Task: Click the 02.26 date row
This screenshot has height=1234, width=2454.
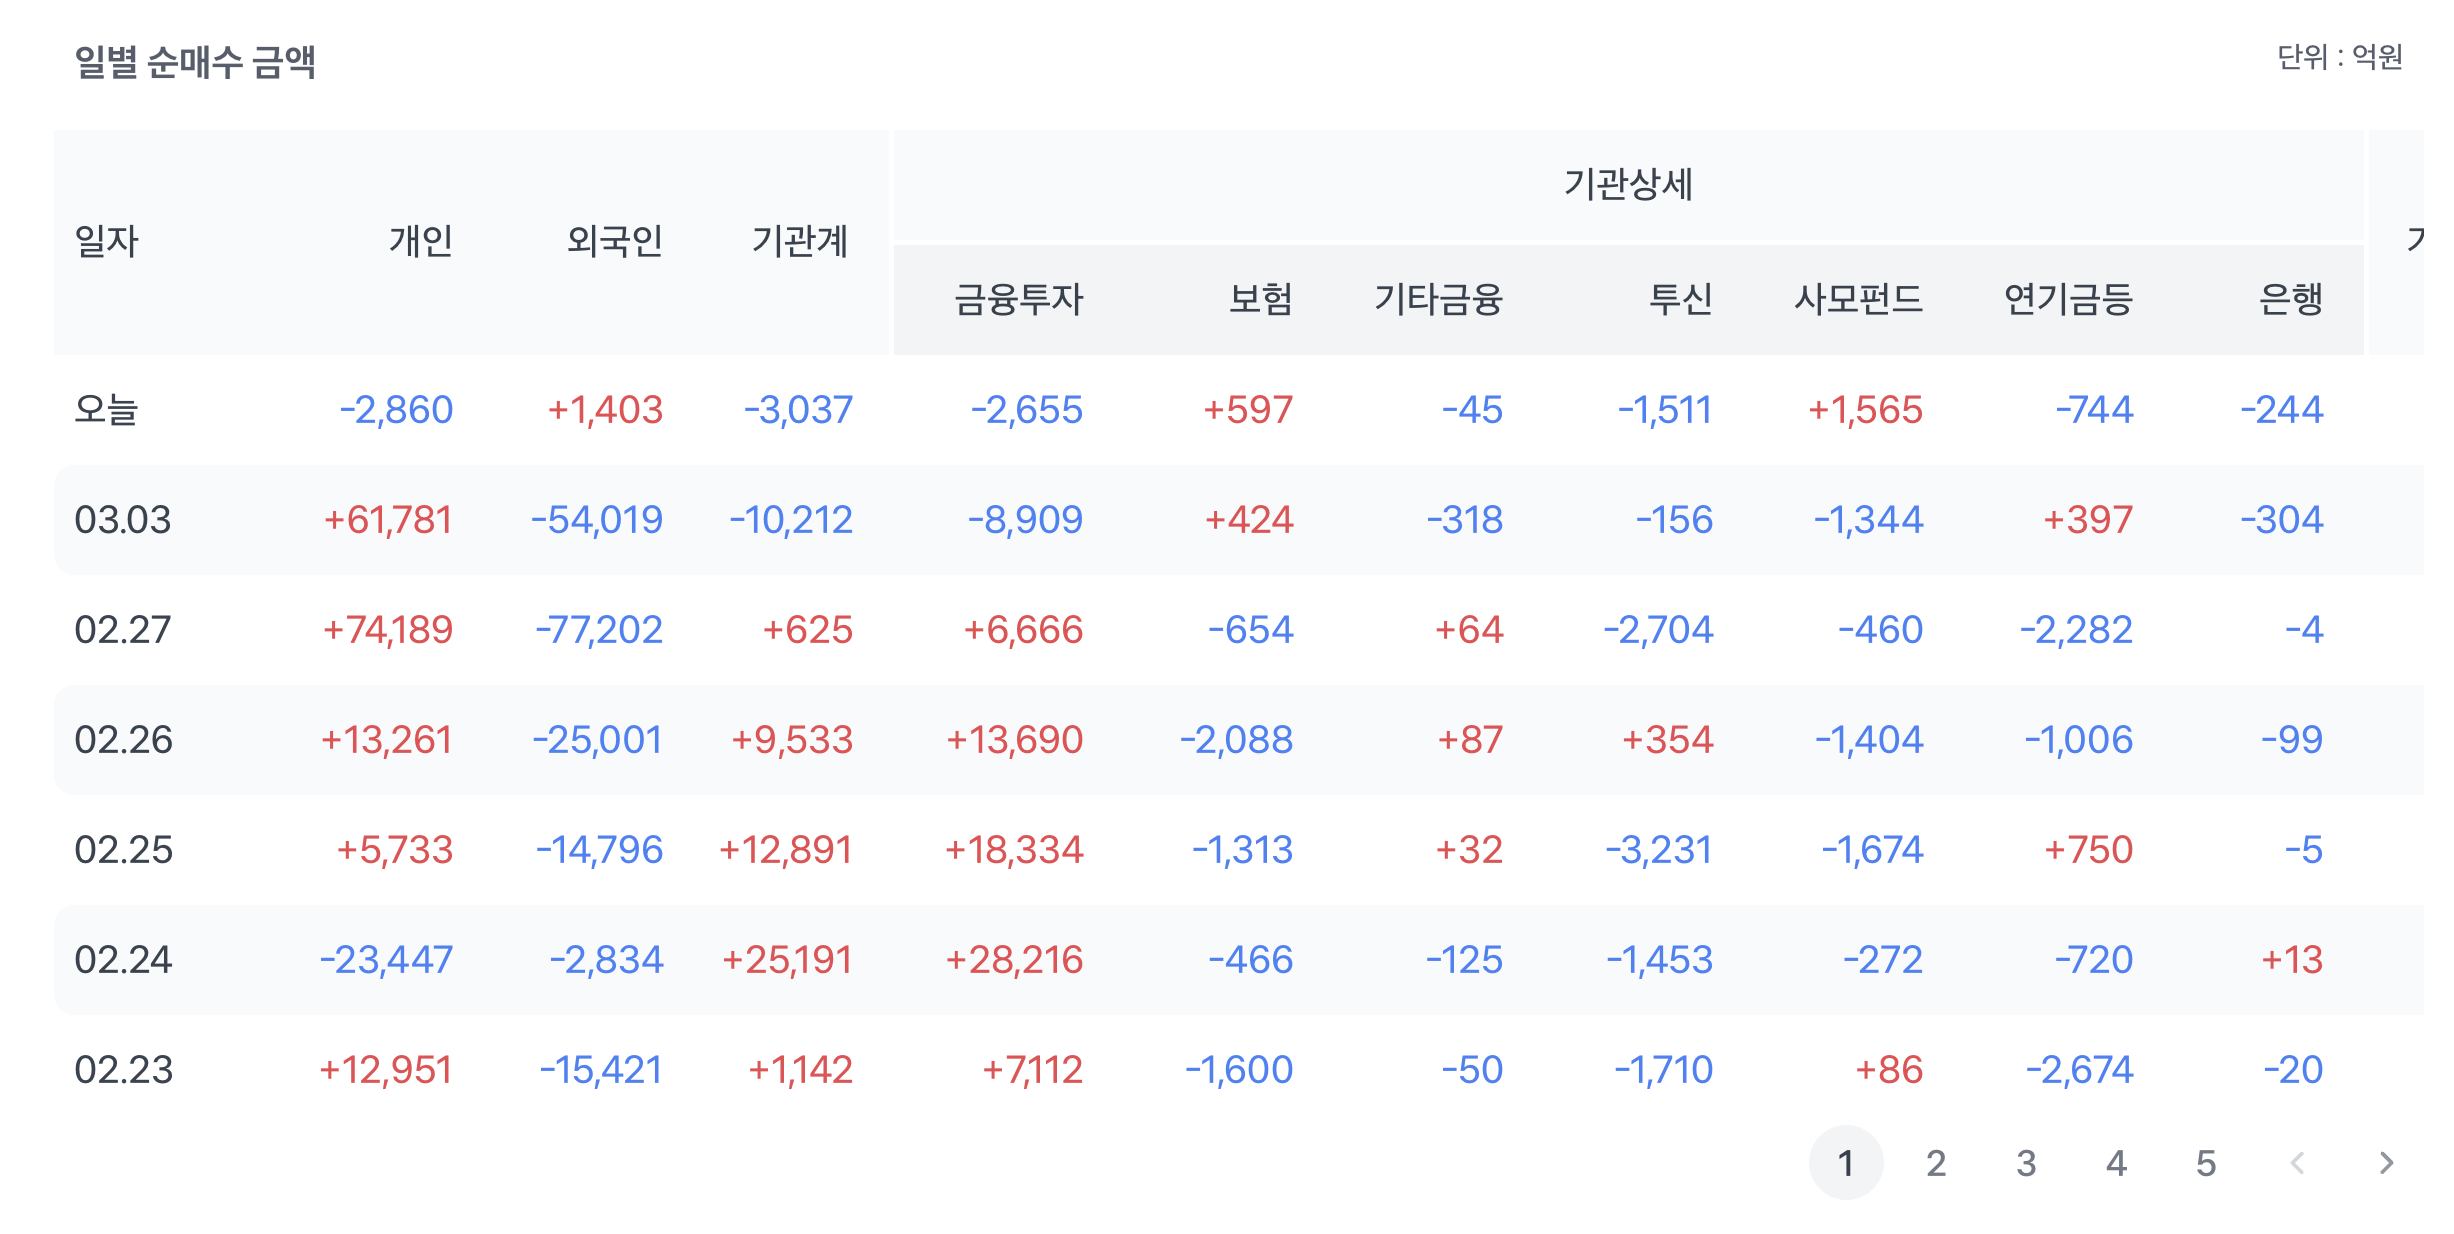Action: tap(123, 740)
